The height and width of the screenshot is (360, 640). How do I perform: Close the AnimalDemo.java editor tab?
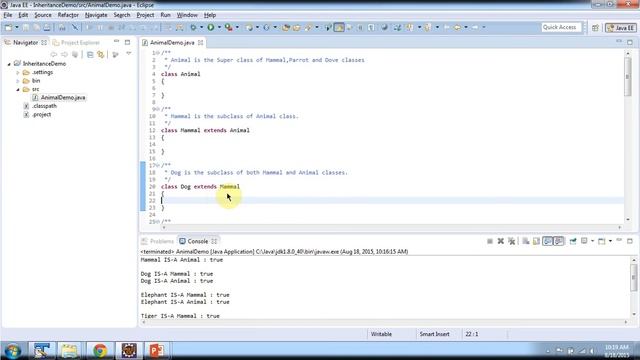pyautogui.click(x=200, y=42)
